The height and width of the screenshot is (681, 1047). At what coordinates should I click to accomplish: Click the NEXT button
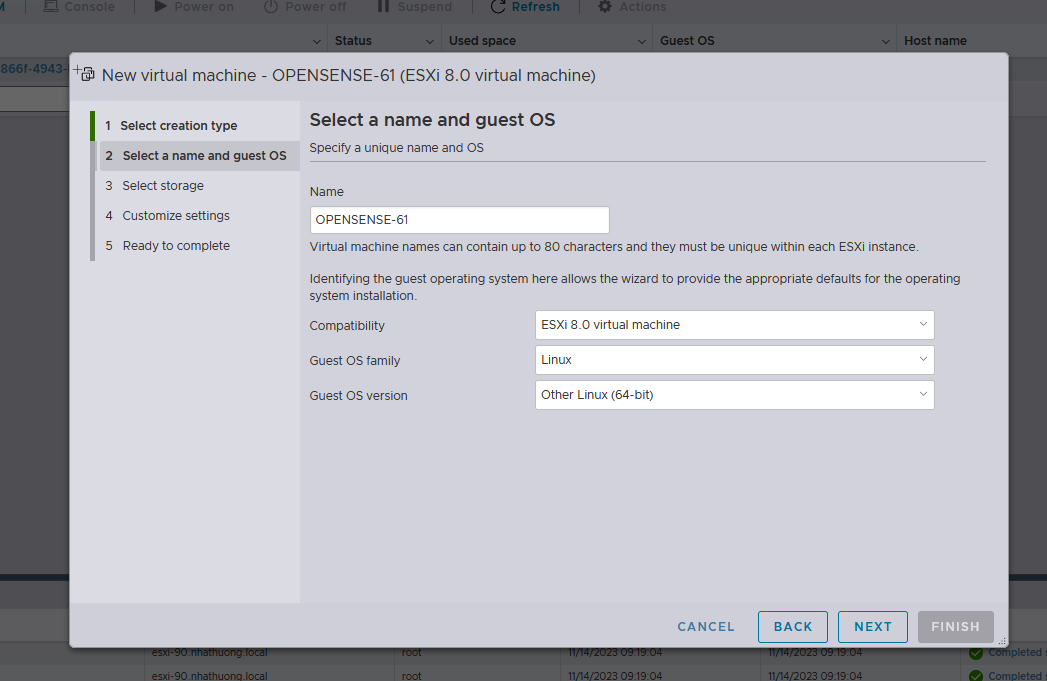[872, 627]
